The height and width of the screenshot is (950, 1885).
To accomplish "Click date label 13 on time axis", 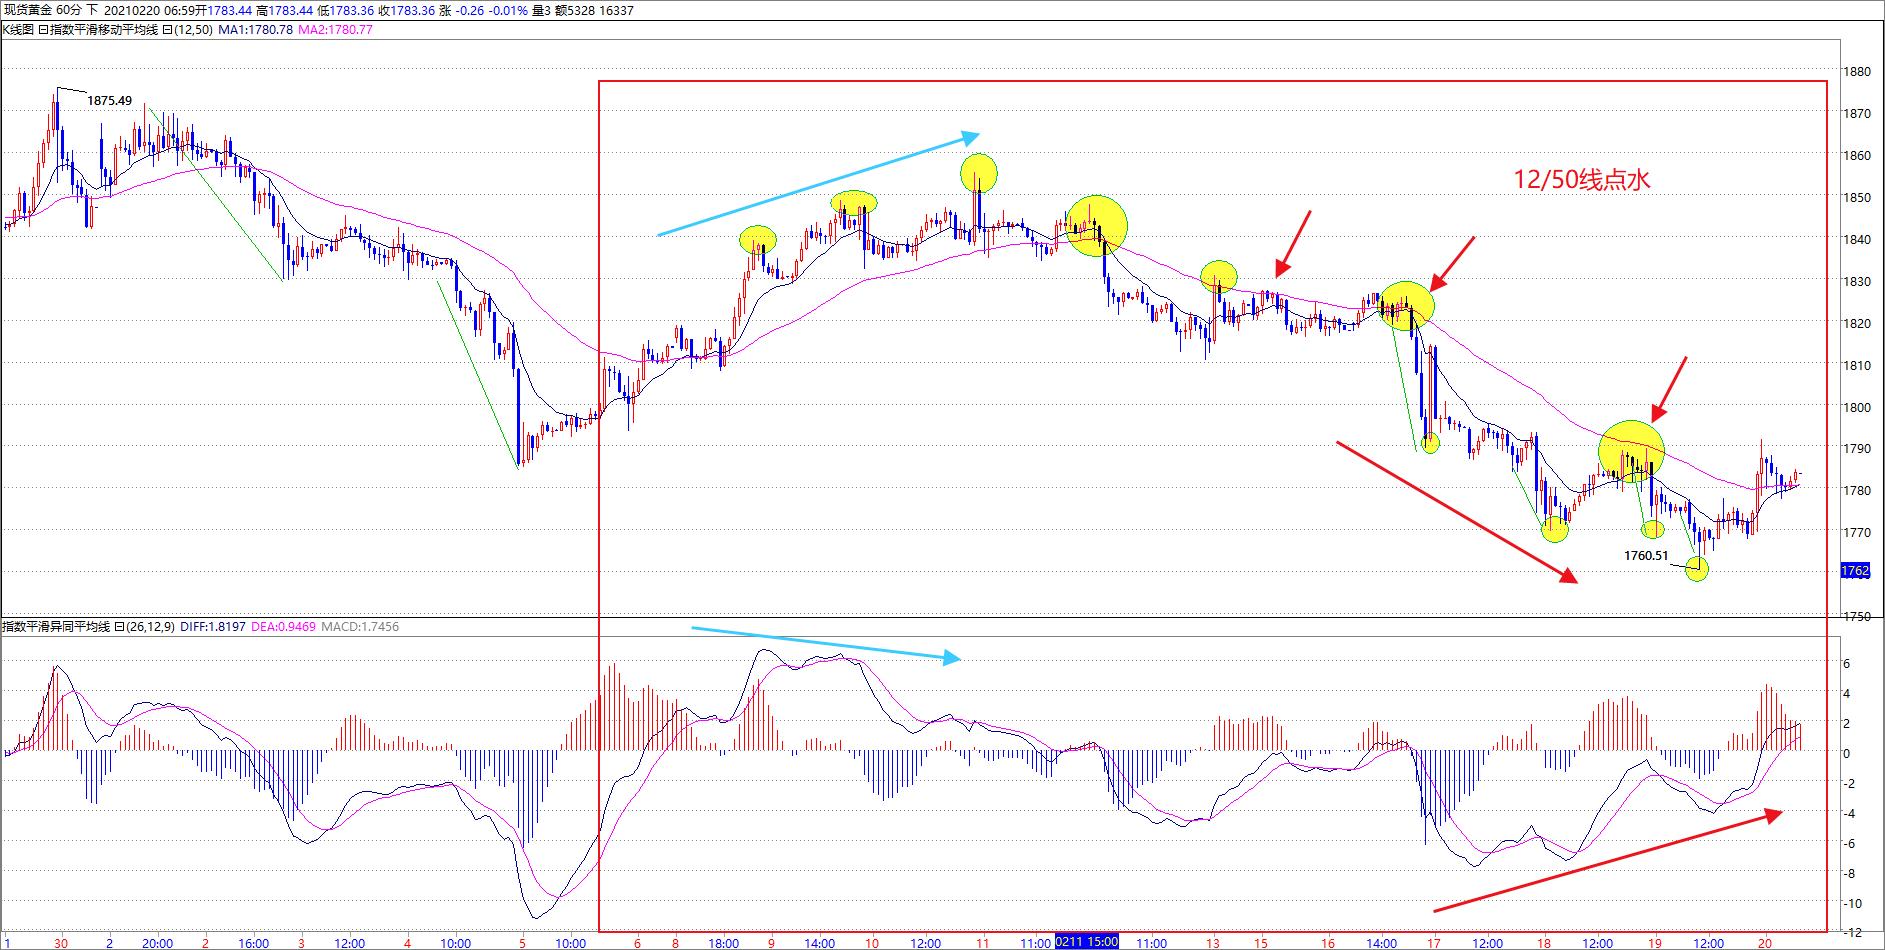I will coord(1213,942).
